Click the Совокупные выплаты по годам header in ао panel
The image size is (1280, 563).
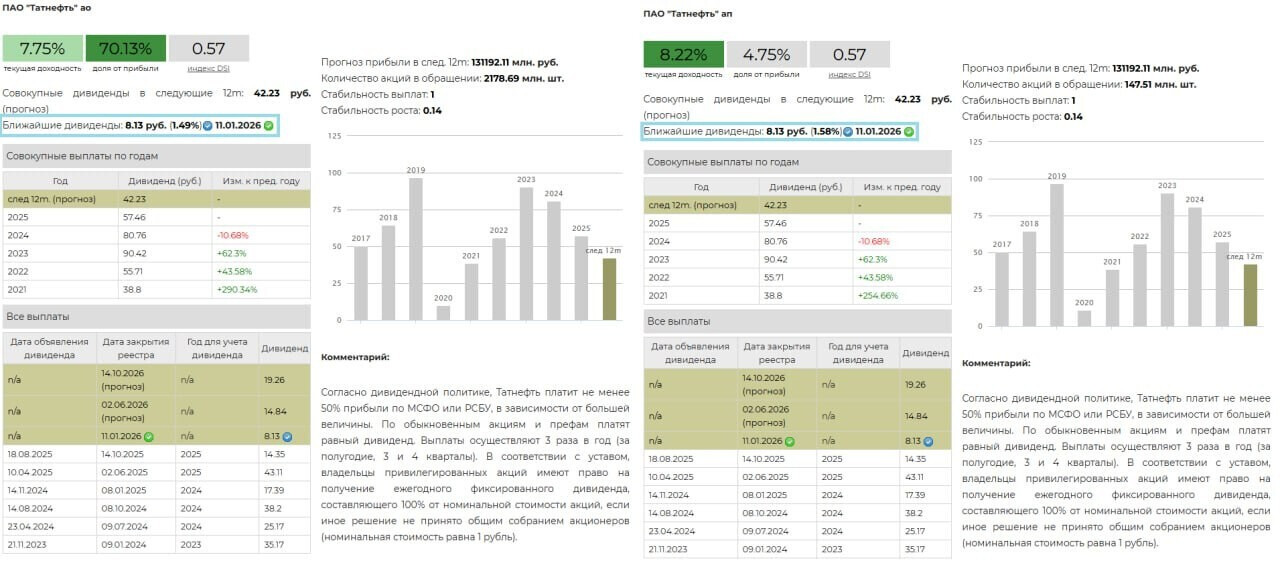pyautogui.click(x=156, y=156)
